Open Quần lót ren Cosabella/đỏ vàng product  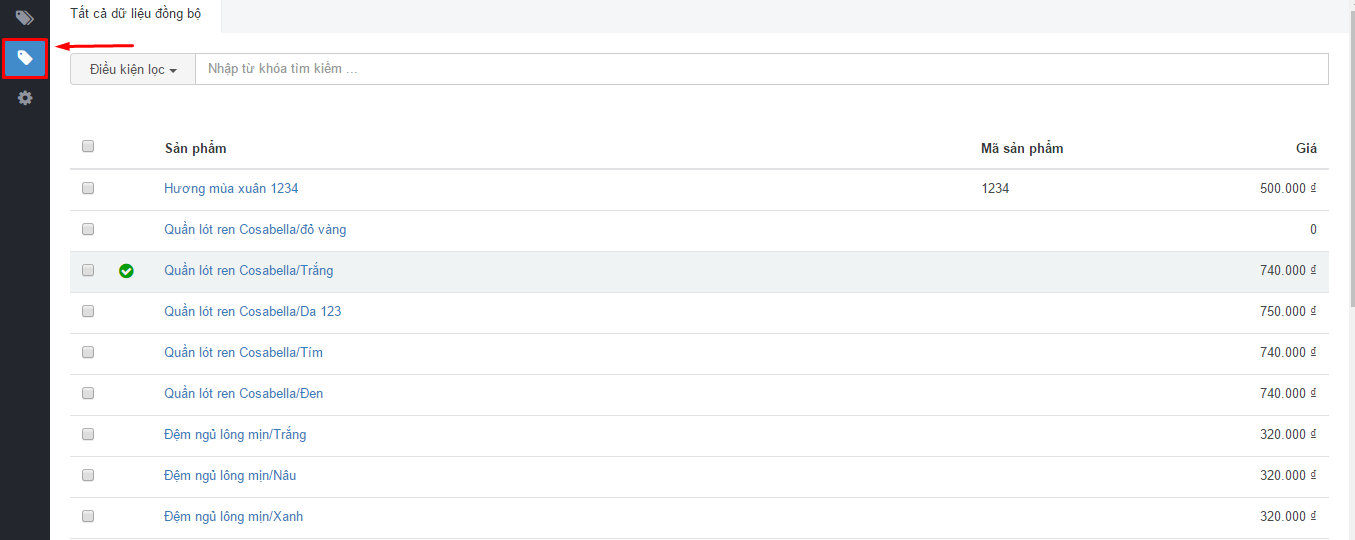(255, 229)
